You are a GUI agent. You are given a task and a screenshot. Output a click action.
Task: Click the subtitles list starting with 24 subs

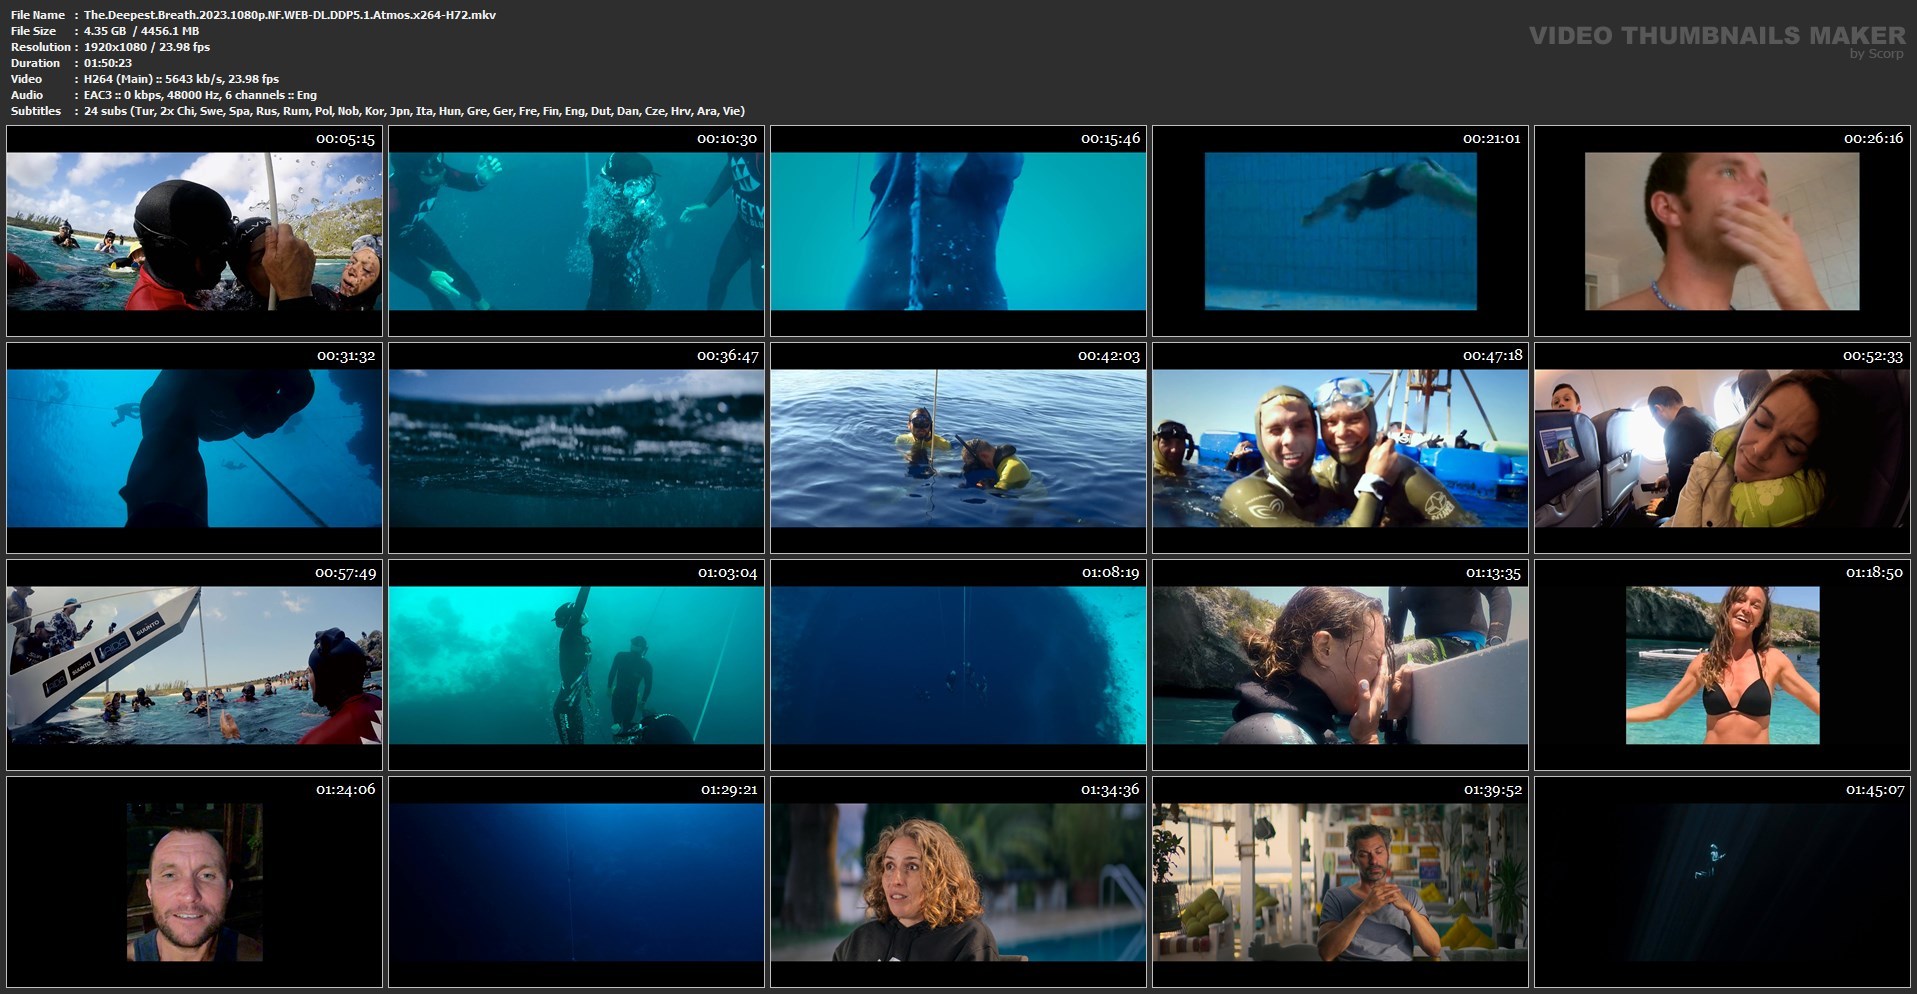coord(414,111)
